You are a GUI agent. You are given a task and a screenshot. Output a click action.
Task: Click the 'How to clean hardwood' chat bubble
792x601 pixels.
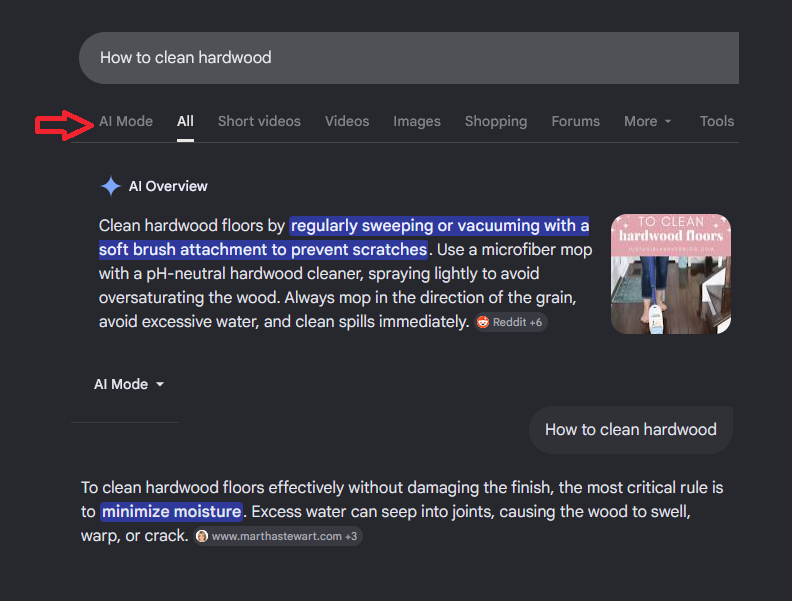tap(631, 430)
